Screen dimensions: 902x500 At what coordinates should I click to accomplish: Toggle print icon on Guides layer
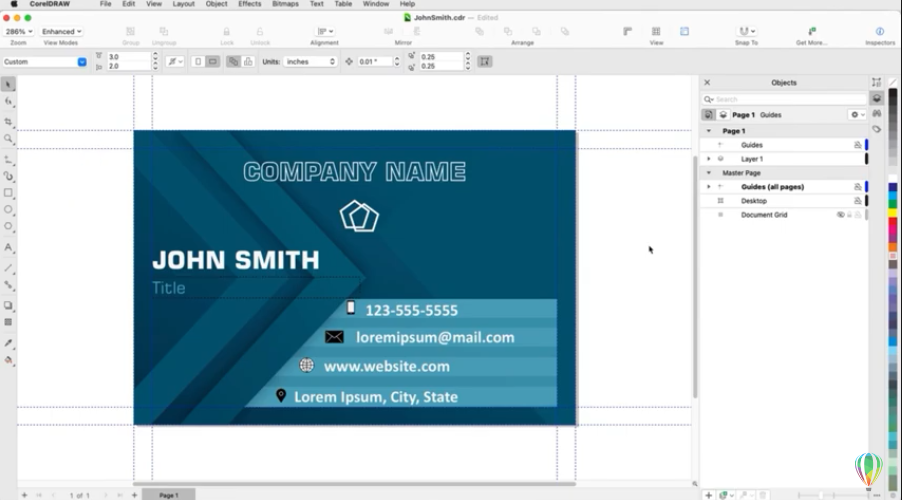858,145
